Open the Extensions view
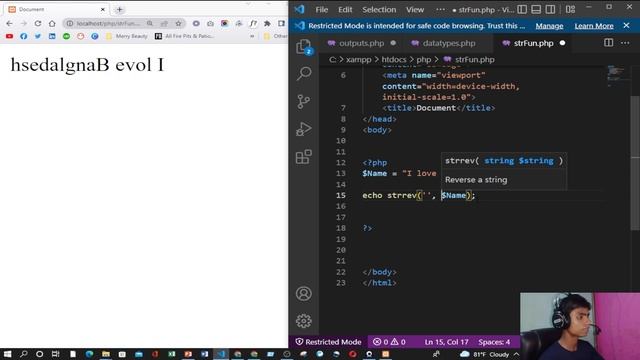Viewport: 640px width, 360px height. [x=304, y=157]
